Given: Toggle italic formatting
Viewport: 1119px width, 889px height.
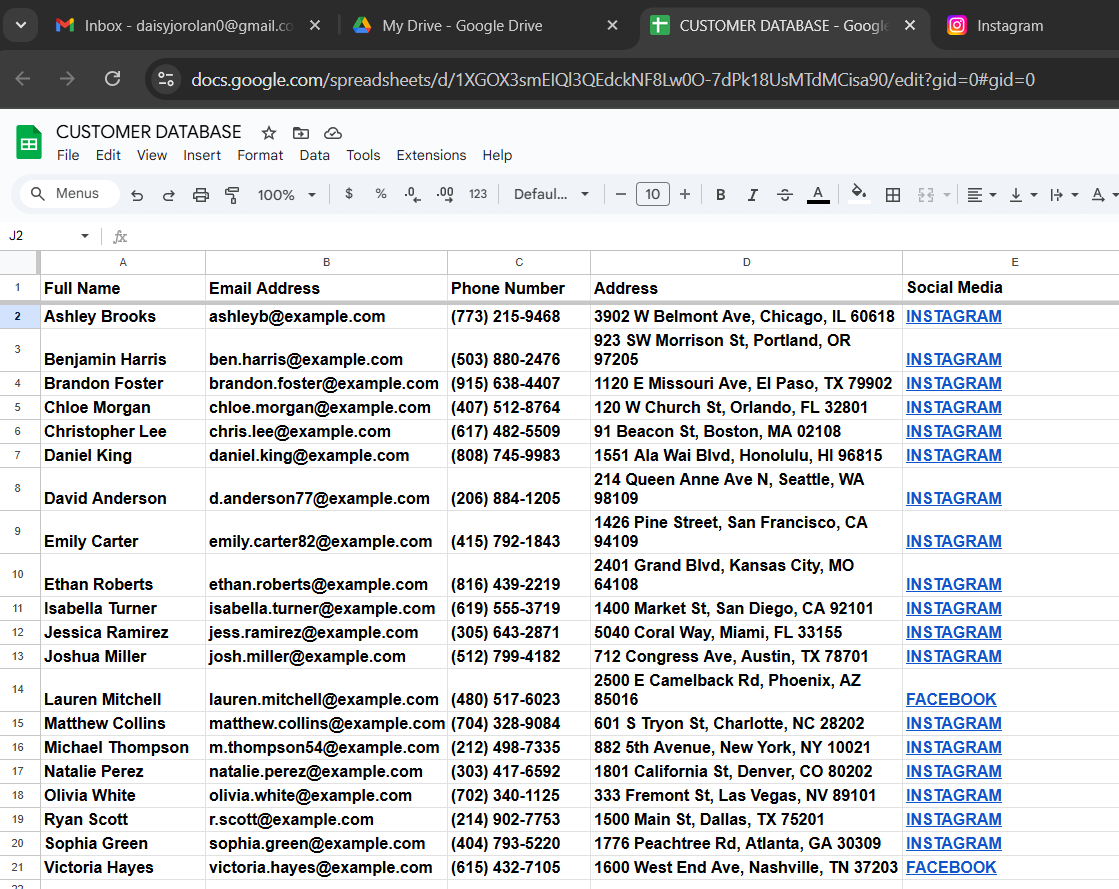Looking at the screenshot, I should pyautogui.click(x=752, y=195).
